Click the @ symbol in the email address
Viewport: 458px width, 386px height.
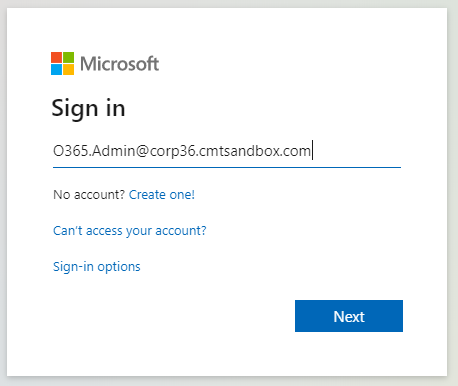(142, 151)
